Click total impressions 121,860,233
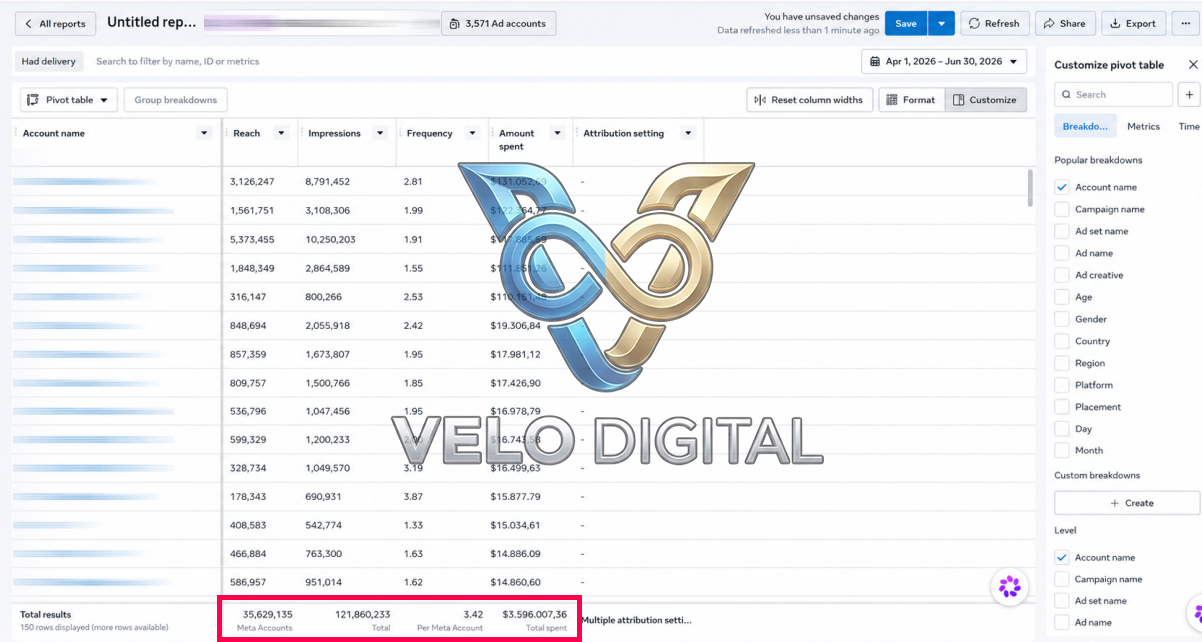The width and height of the screenshot is (1202, 642). [x=363, y=614]
